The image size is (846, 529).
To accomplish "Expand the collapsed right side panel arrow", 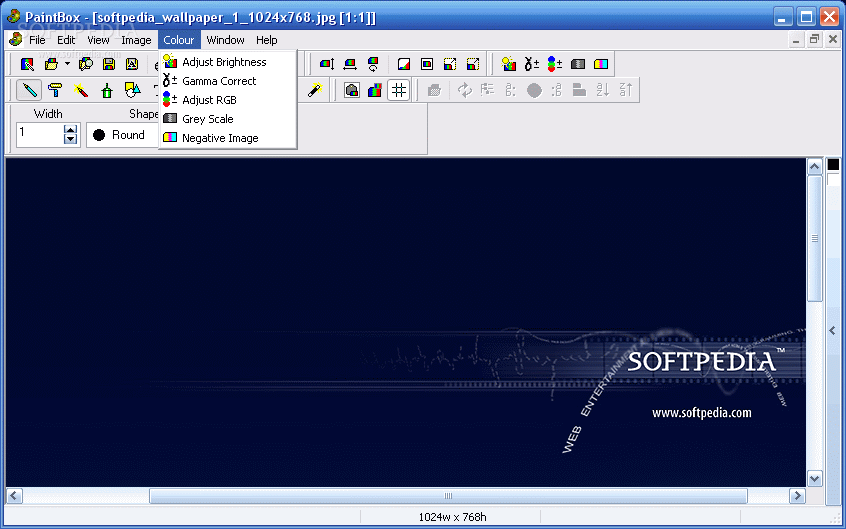I will coord(833,330).
